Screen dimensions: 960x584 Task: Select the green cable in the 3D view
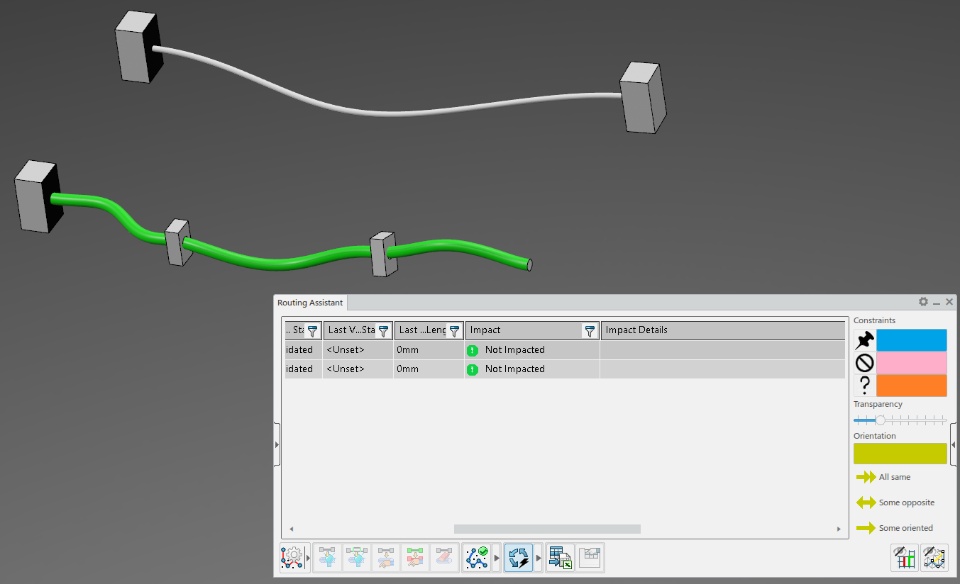[x=276, y=263]
